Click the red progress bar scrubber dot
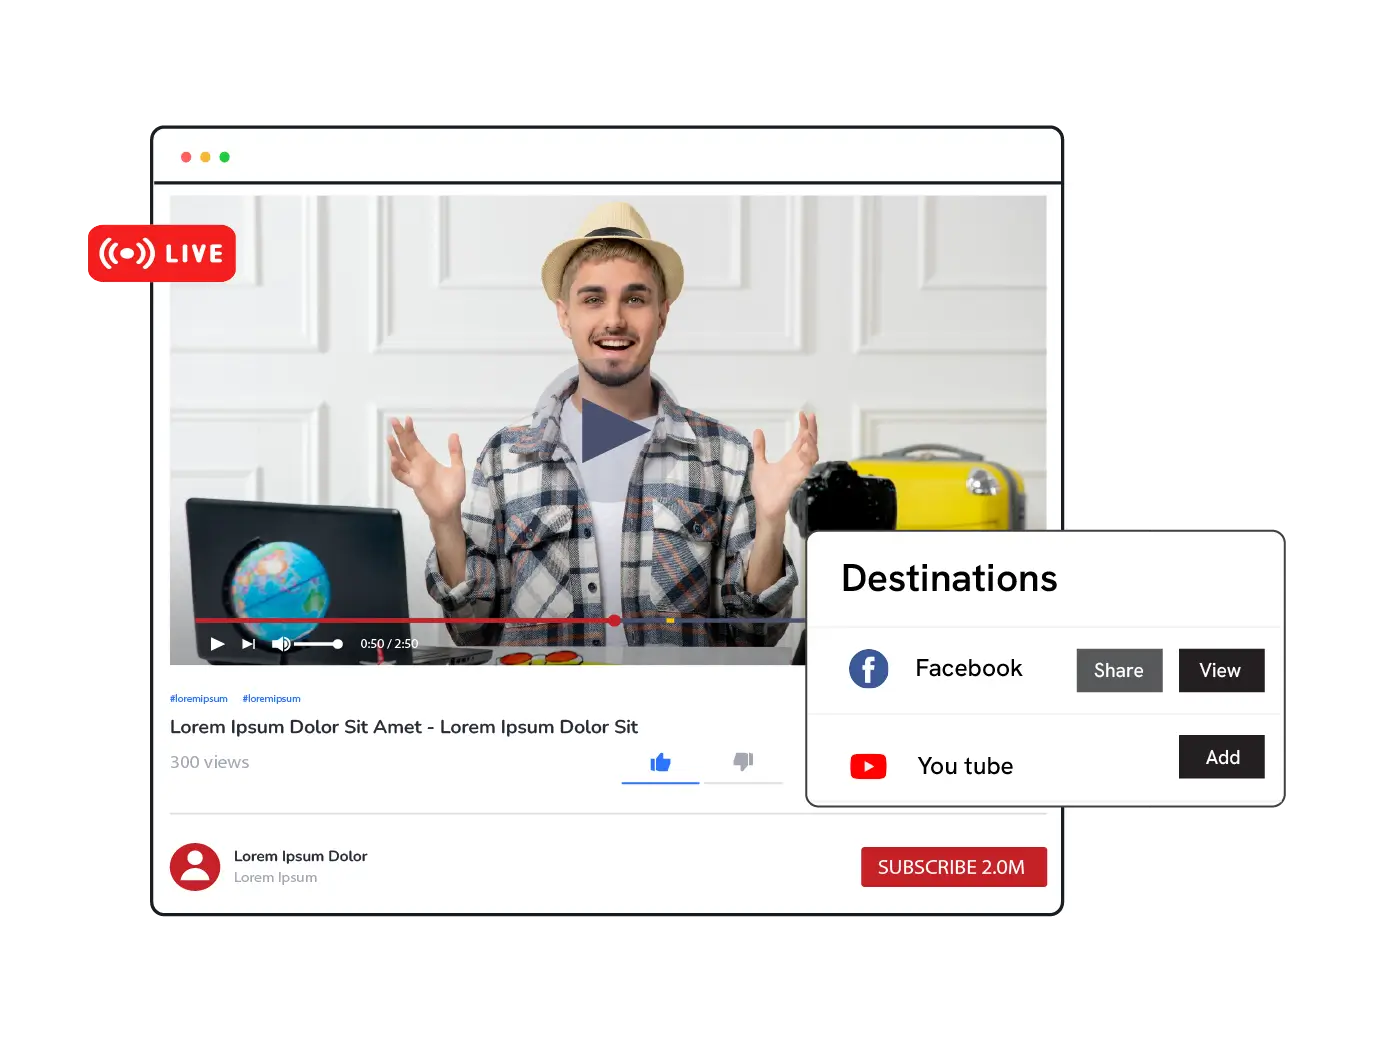The height and width of the screenshot is (1042, 1376). coord(614,621)
